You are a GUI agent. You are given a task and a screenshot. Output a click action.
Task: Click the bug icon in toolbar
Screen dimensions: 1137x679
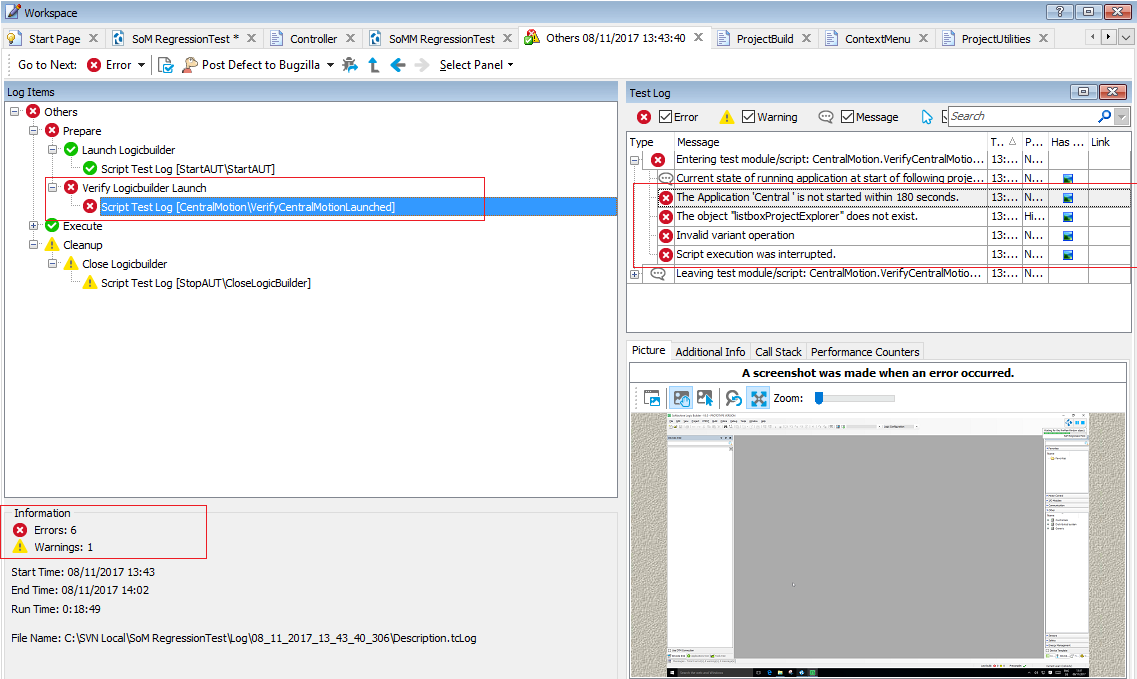click(349, 65)
